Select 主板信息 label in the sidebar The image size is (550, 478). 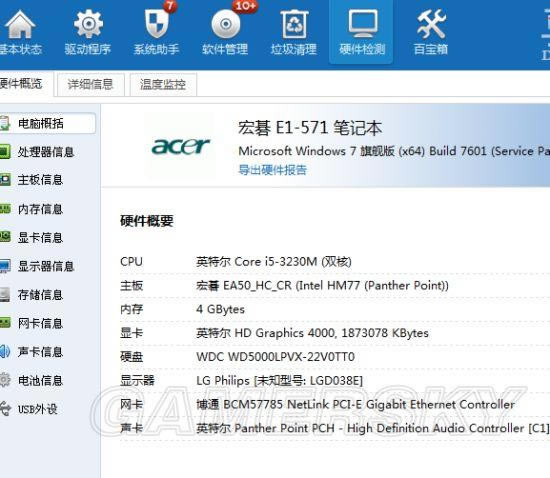click(x=40, y=180)
